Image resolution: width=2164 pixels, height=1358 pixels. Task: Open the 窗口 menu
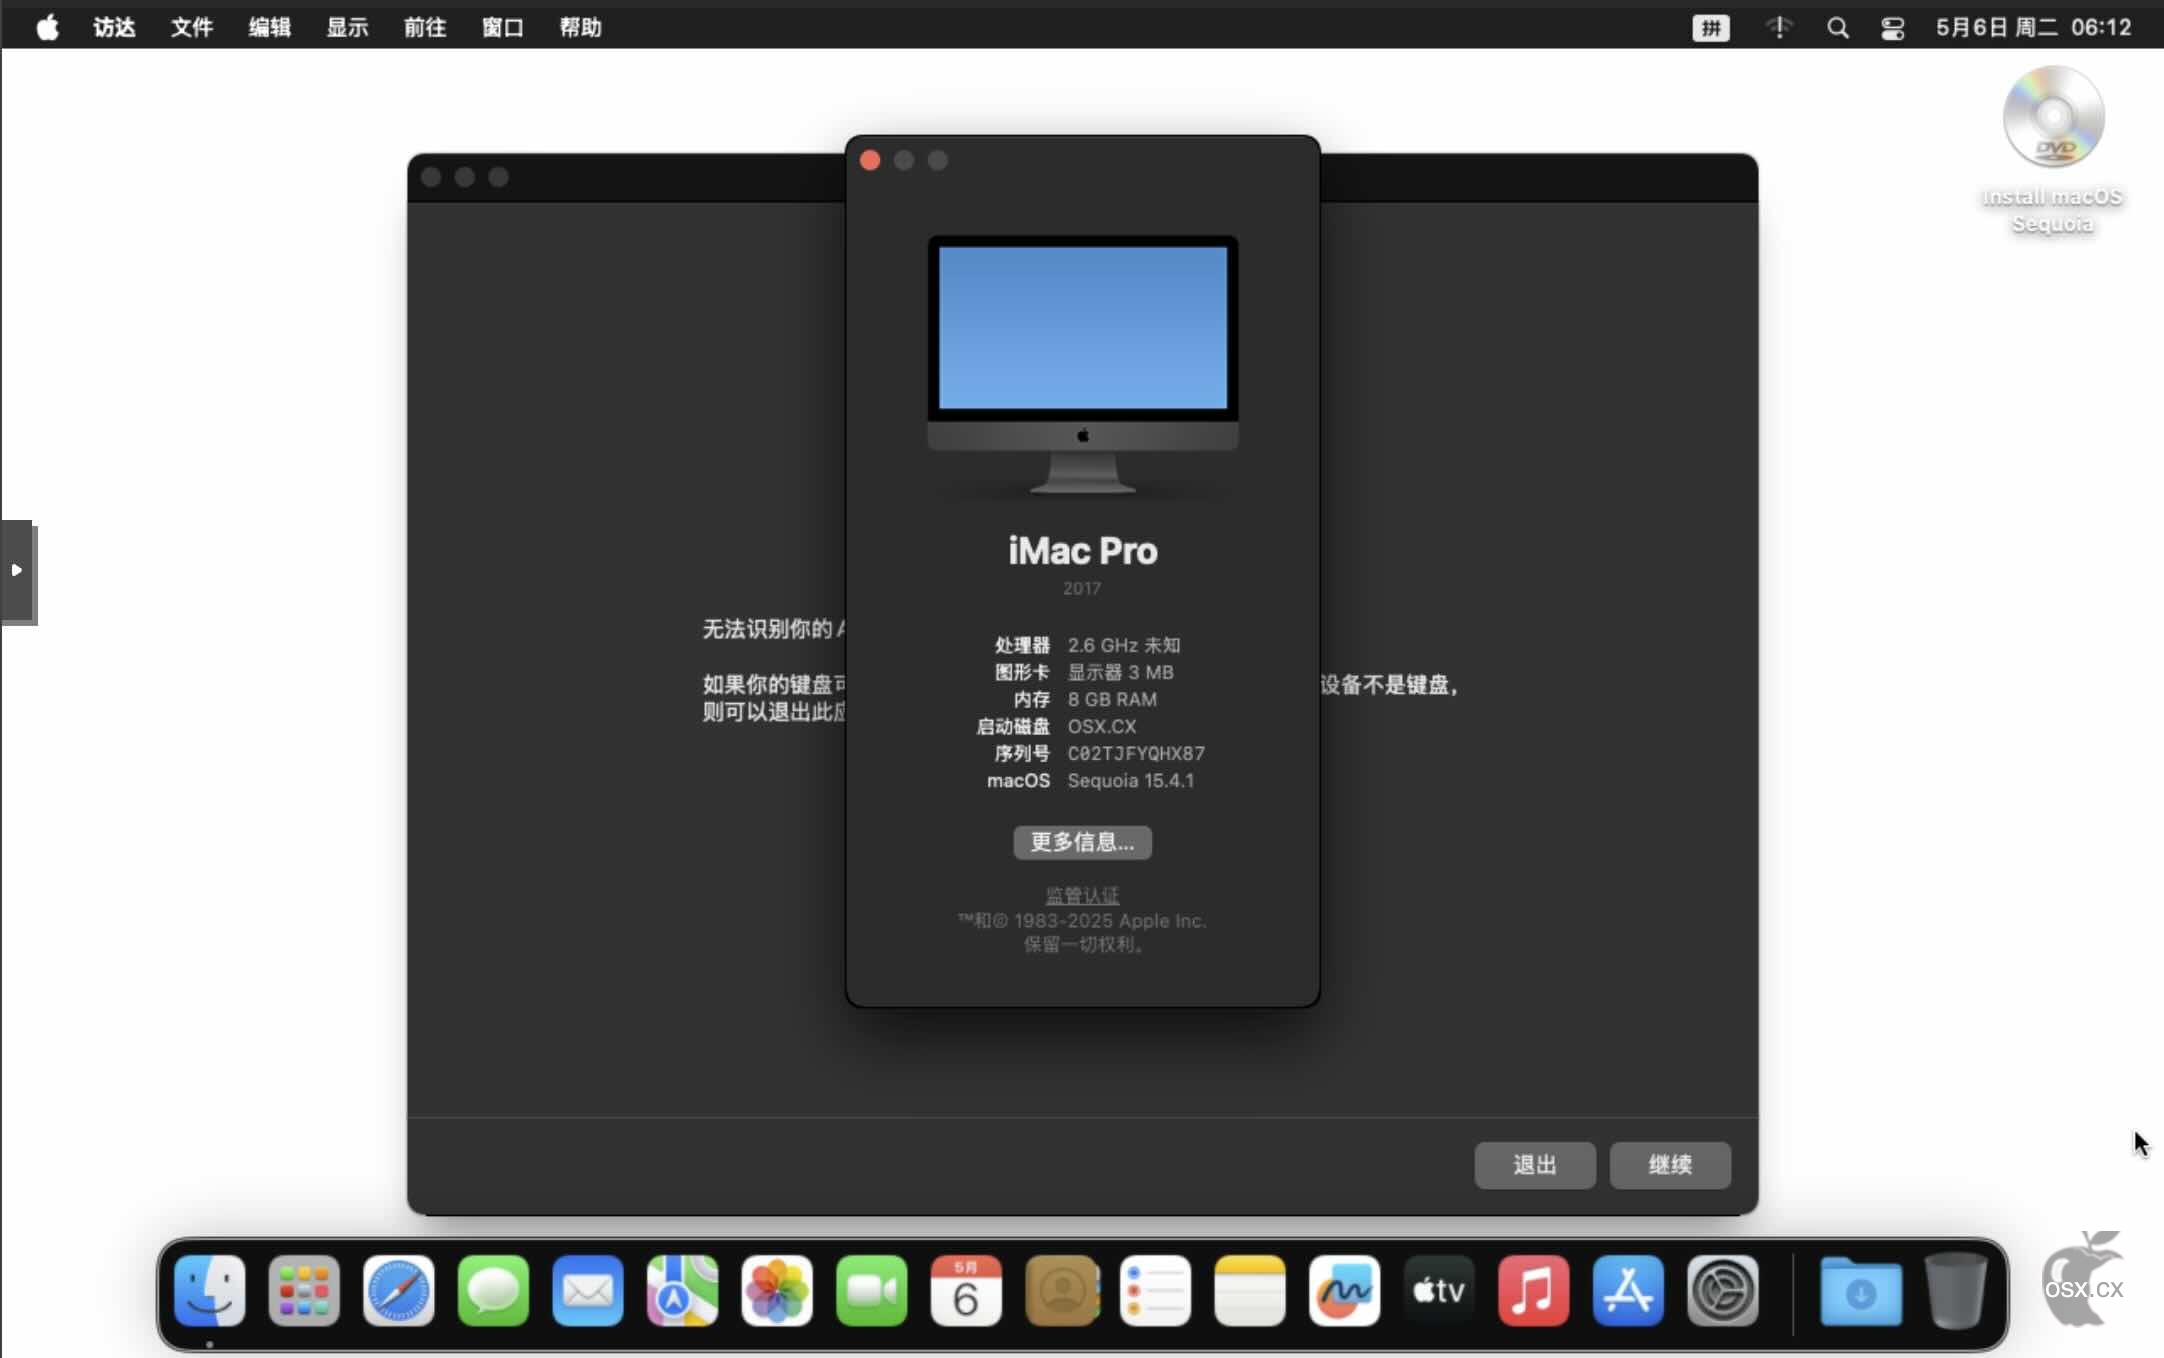coord(502,27)
